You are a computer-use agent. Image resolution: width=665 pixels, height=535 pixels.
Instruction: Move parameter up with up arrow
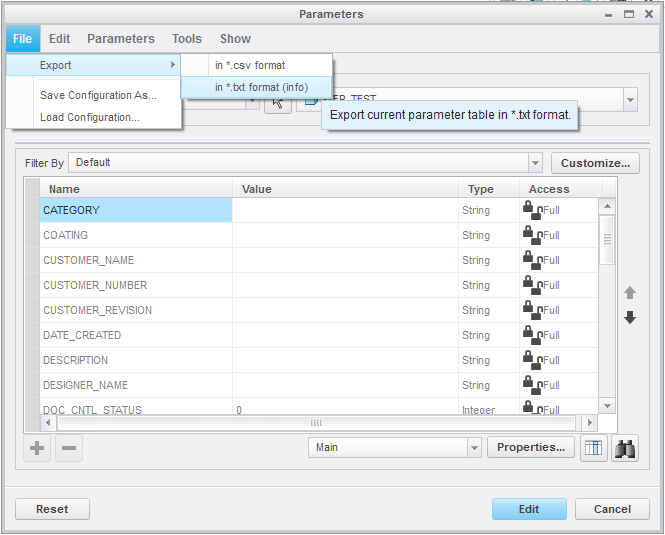(x=630, y=293)
